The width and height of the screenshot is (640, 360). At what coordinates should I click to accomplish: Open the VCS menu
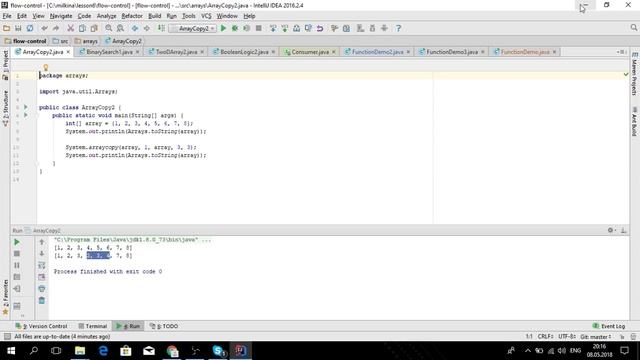206,16
